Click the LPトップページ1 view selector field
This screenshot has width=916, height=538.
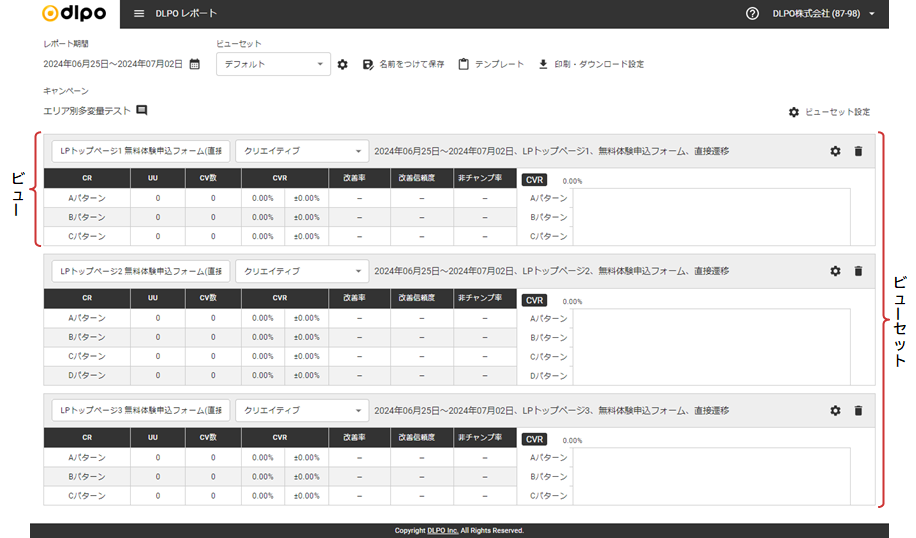tap(141, 151)
